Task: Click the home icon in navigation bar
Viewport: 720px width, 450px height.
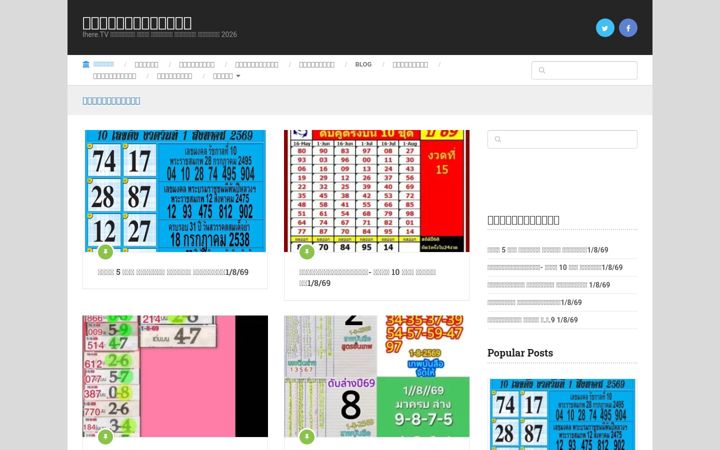Action: tap(86, 64)
